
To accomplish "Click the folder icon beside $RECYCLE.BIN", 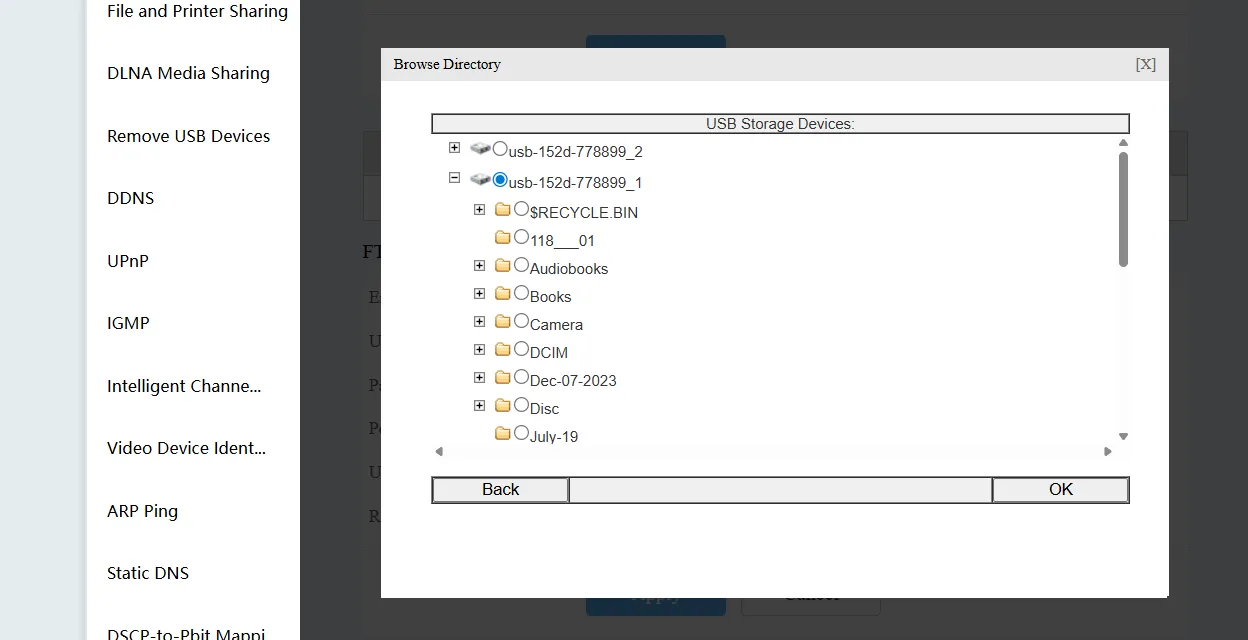I will (502, 210).
